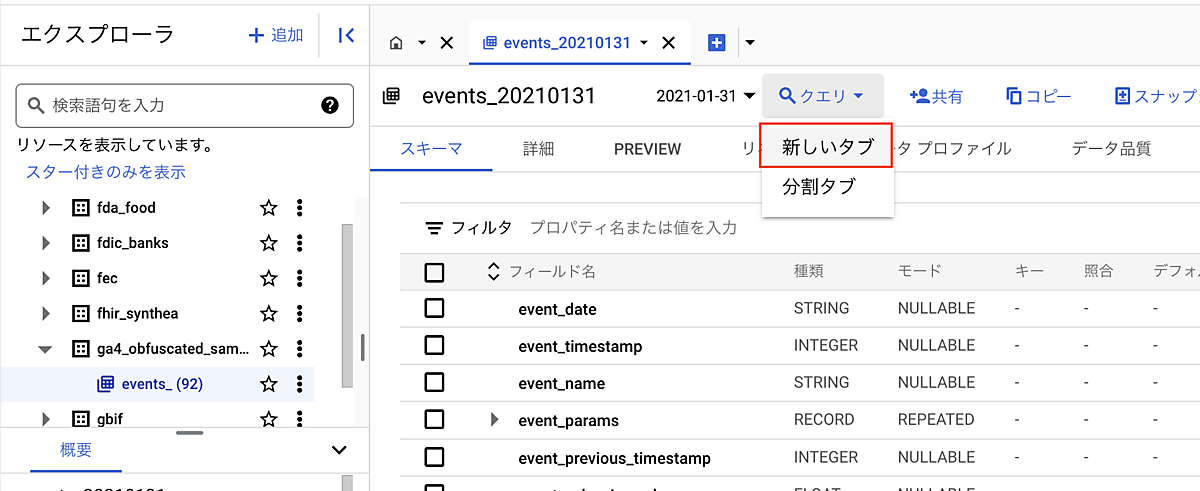Click the home tab icon
1200x491 pixels.
point(397,43)
